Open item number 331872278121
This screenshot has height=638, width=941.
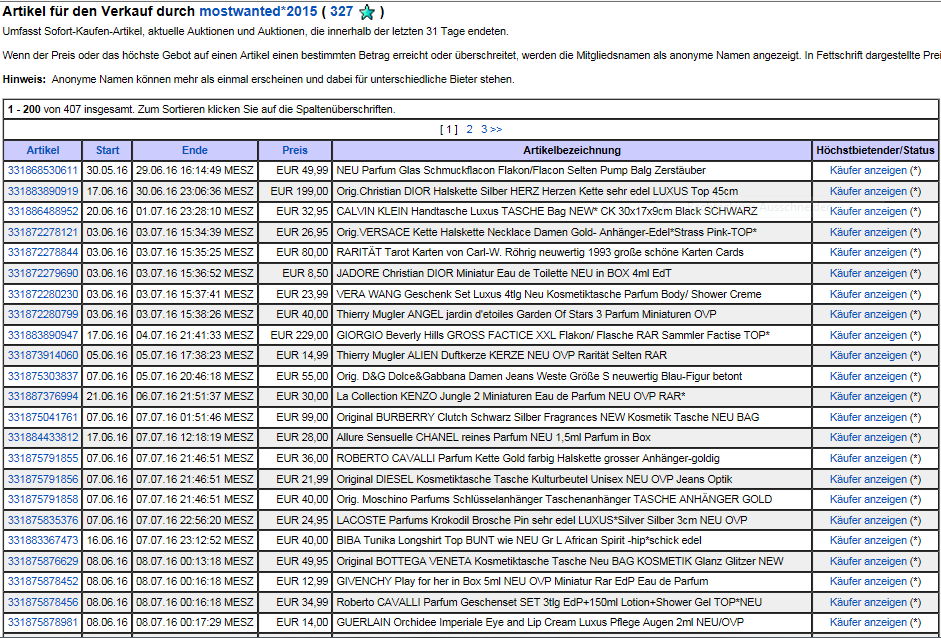(43, 232)
